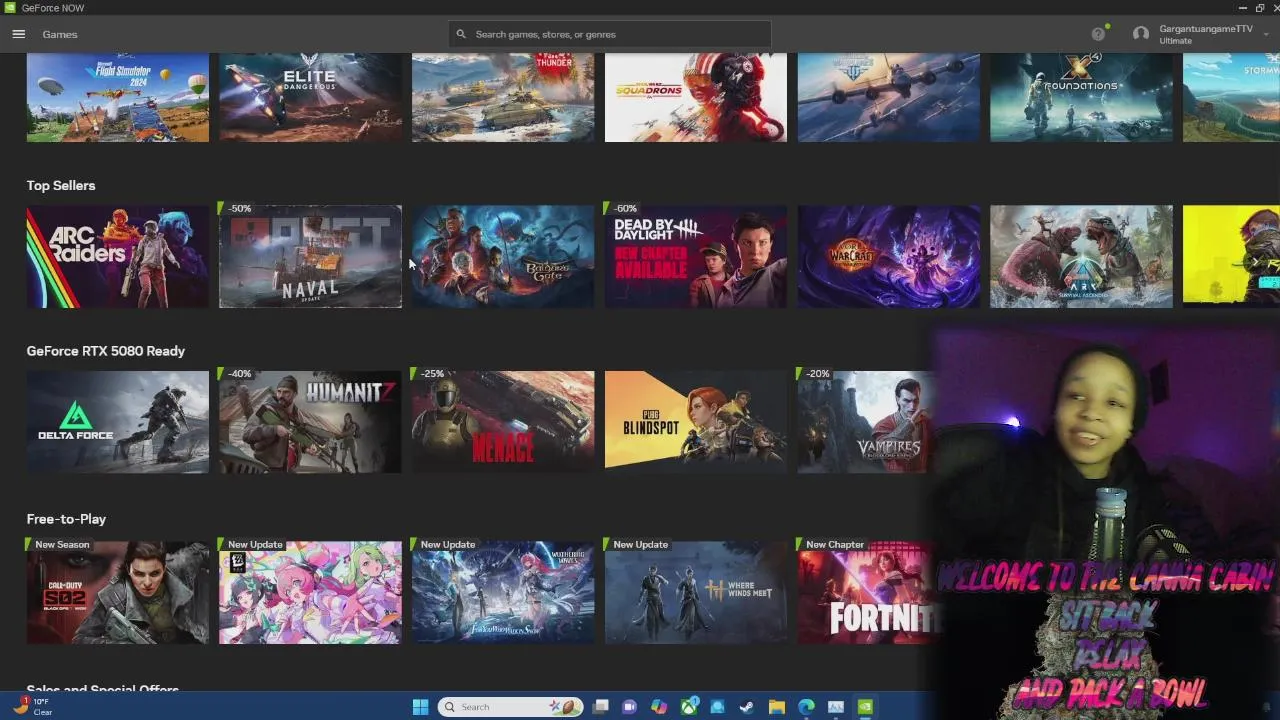This screenshot has height=720, width=1280.
Task: Open the Call of Duty New Season tile
Action: (118, 592)
